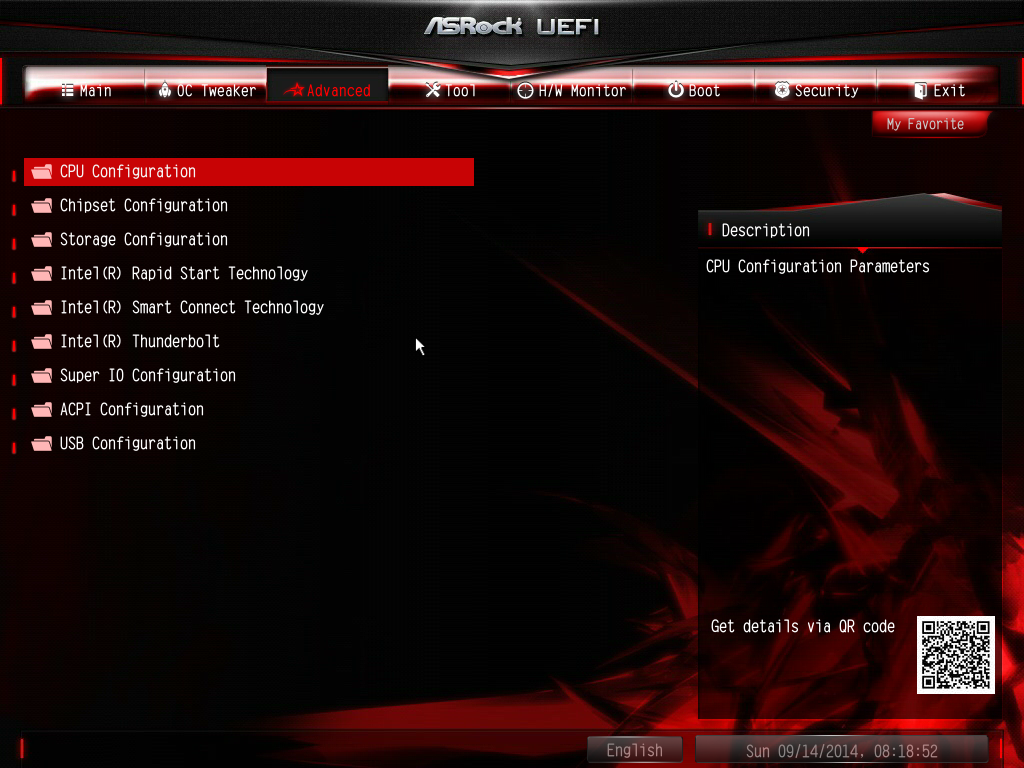This screenshot has height=768, width=1024.
Task: Change the English language setting
Action: click(x=634, y=750)
